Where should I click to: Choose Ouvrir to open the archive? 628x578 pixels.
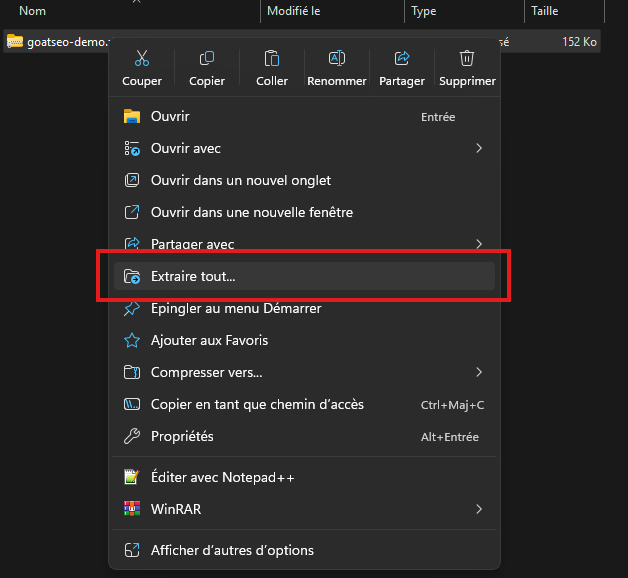(x=170, y=117)
